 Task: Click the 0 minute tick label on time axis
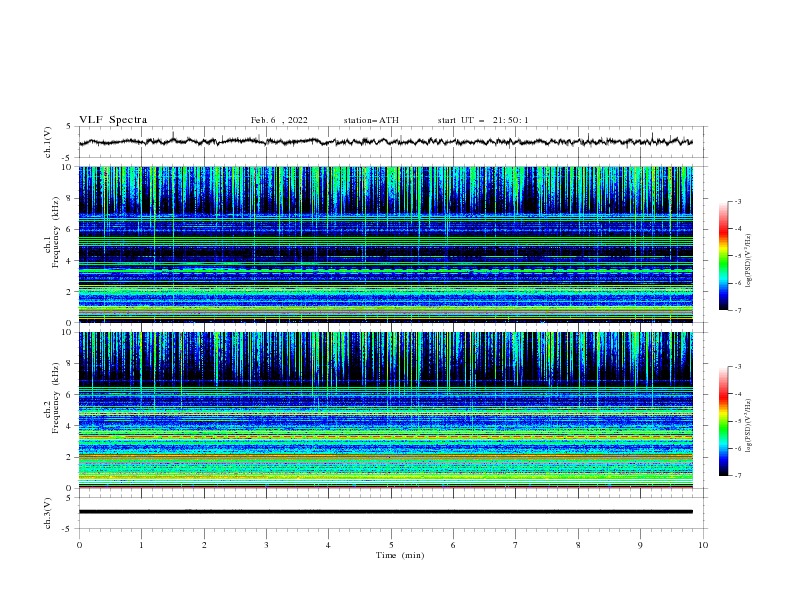pyautogui.click(x=79, y=545)
